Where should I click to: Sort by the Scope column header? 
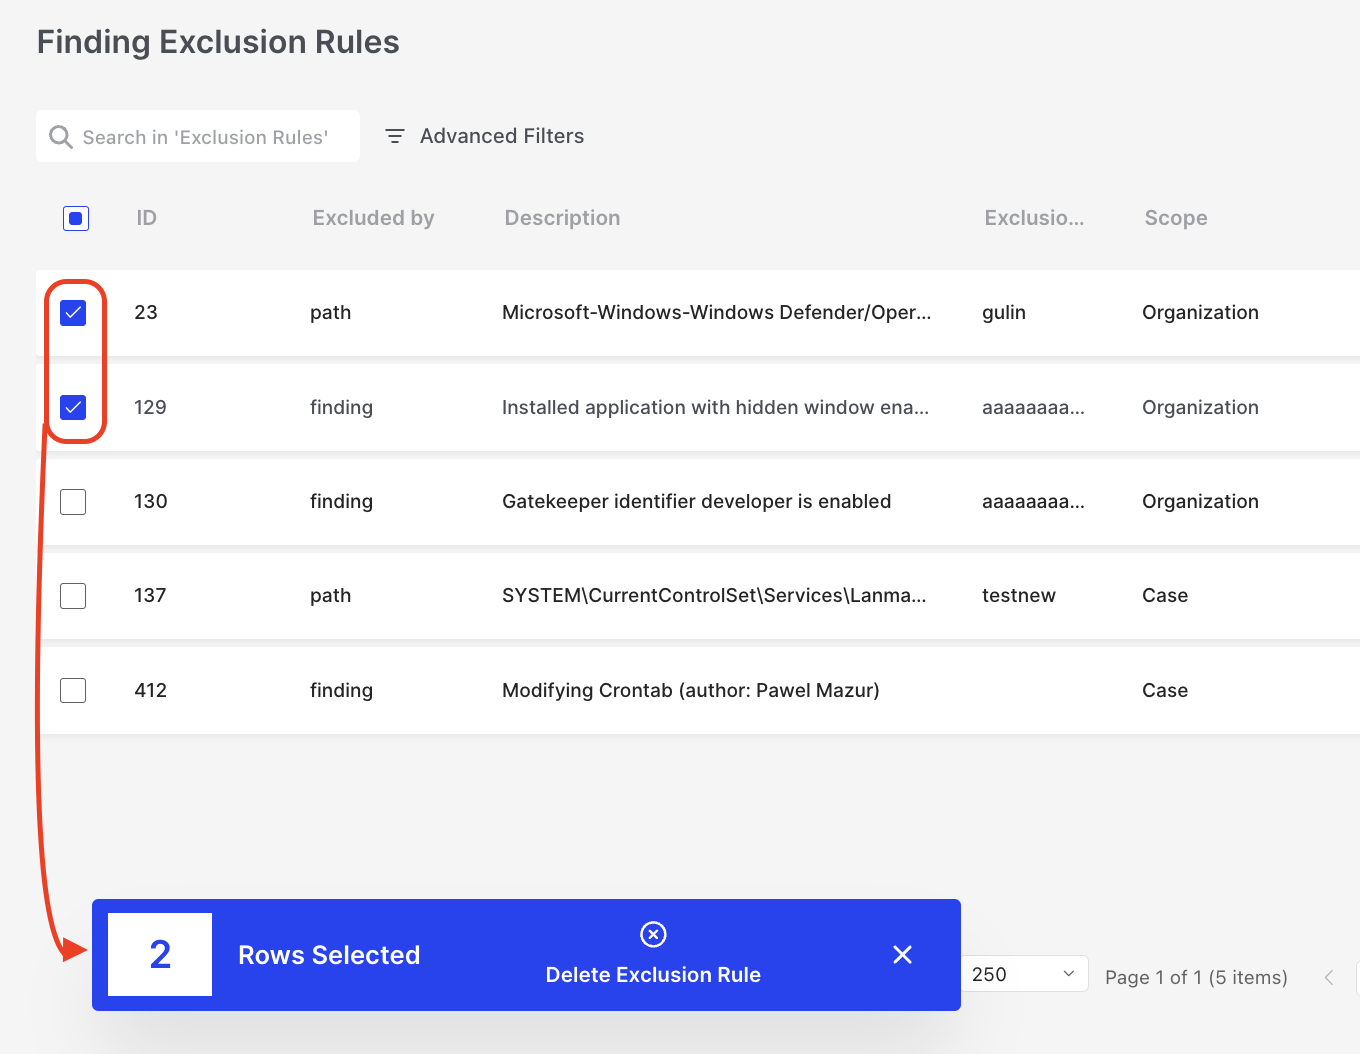point(1175,218)
